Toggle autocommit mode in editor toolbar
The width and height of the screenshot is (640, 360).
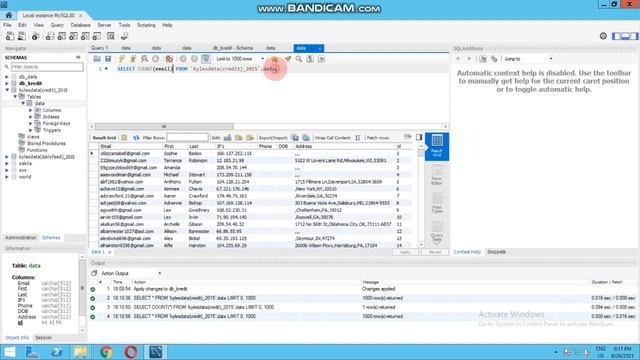tap(205, 59)
